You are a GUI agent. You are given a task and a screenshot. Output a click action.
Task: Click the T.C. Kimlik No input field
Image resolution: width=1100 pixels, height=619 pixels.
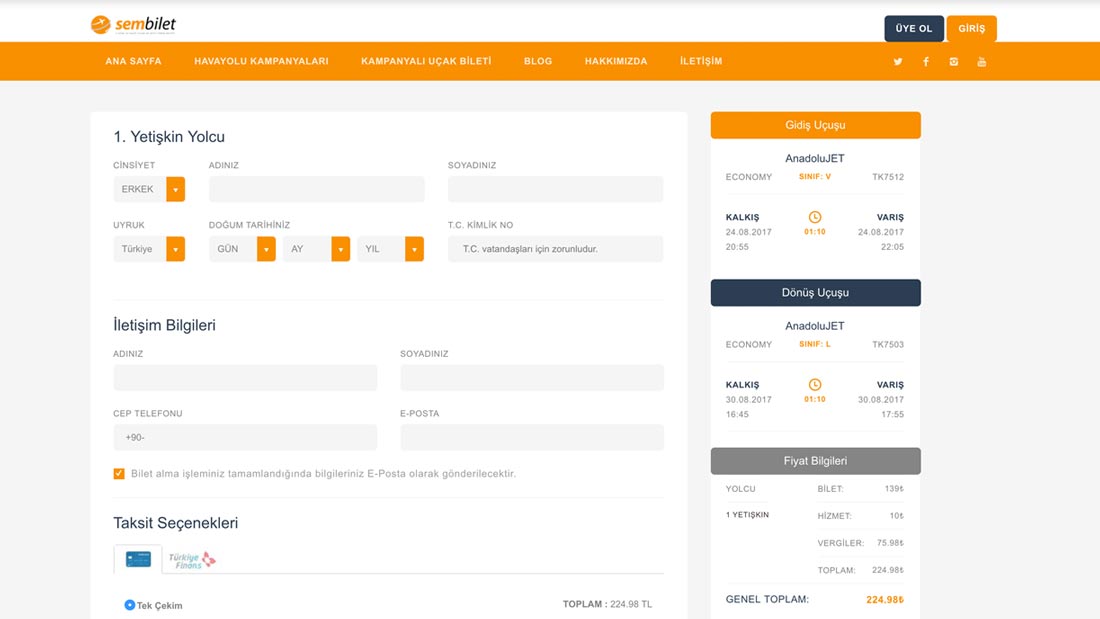(x=555, y=248)
